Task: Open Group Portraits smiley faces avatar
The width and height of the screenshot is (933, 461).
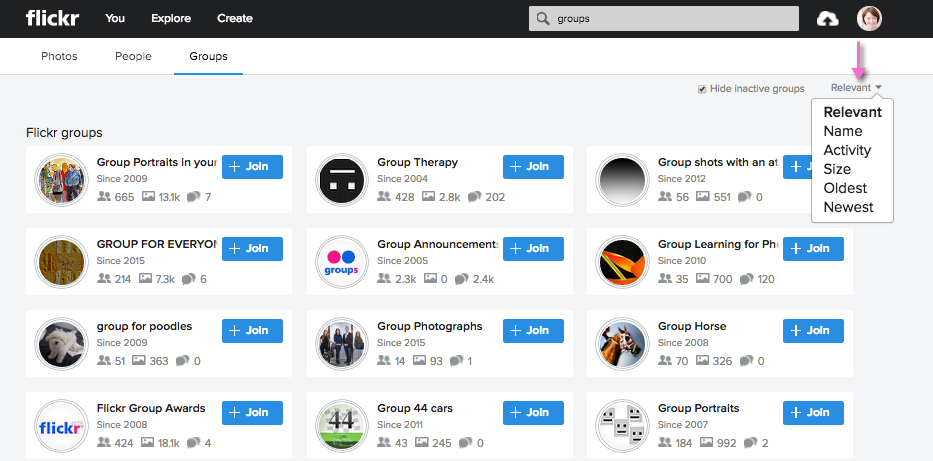Action: [622, 426]
